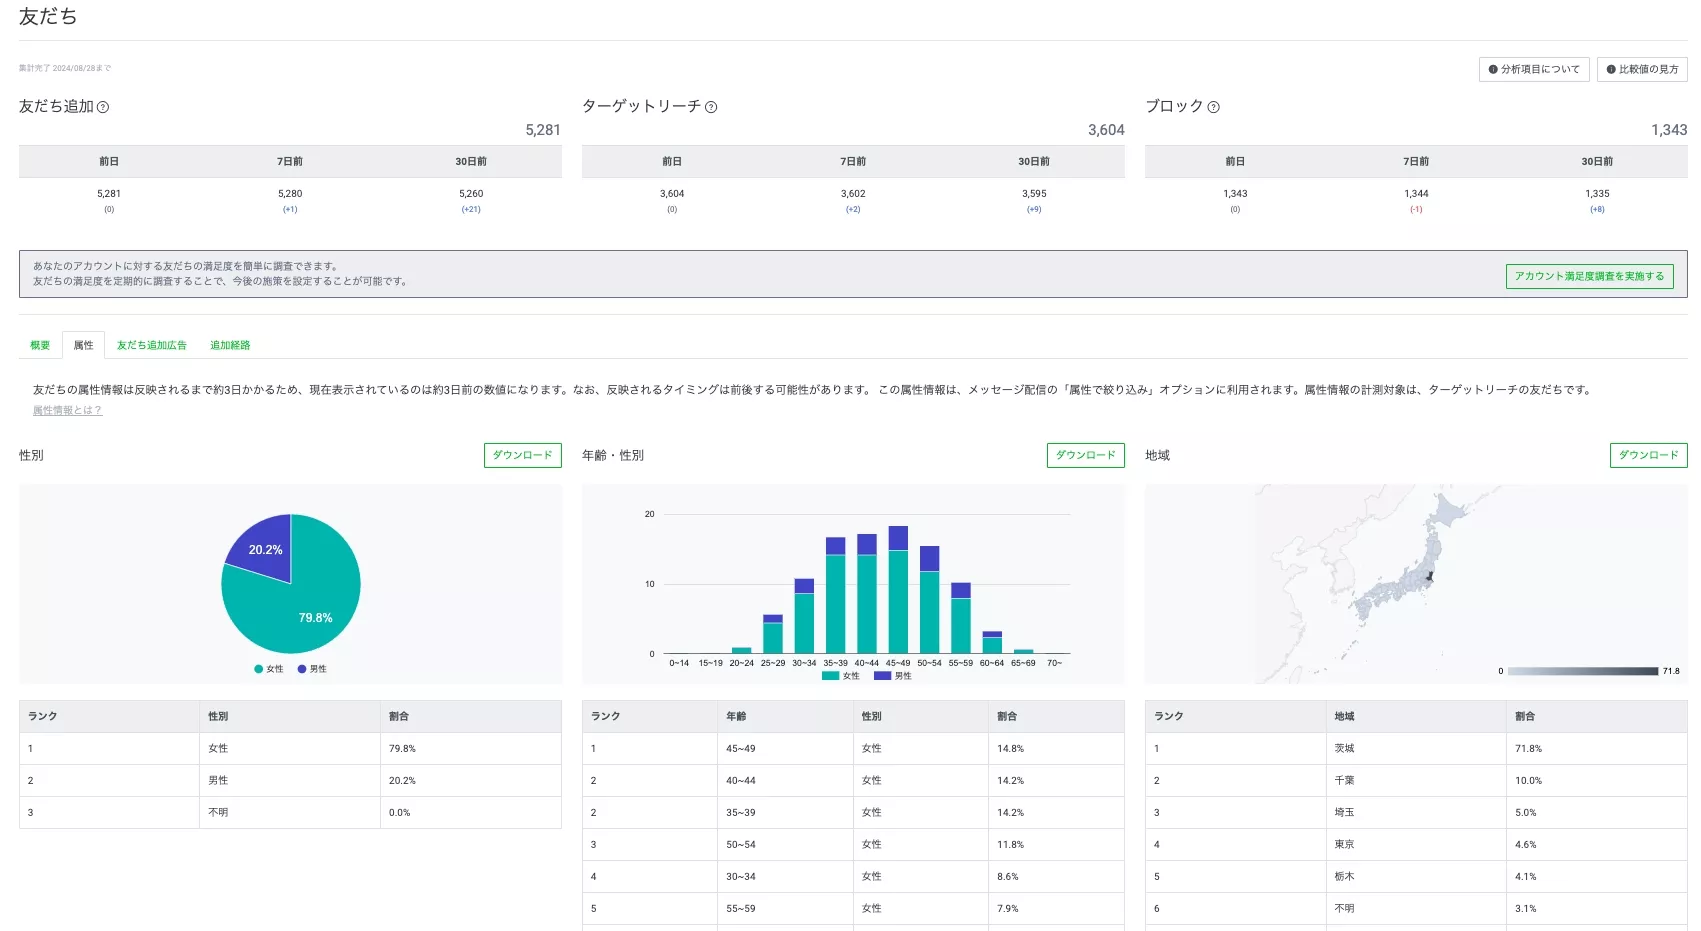
Task: Open the 属性情報とは？ link
Action: (x=67, y=410)
